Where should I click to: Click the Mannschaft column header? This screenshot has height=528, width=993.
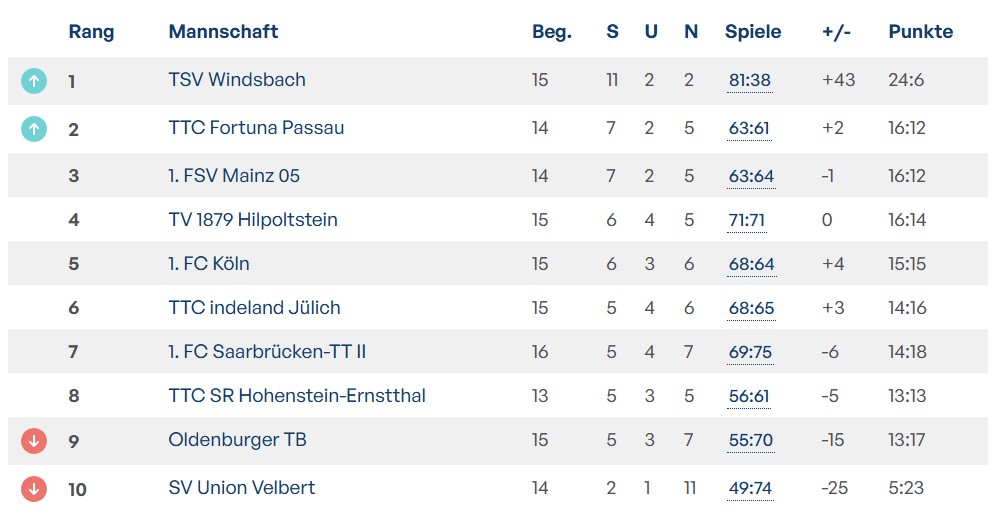click(223, 32)
